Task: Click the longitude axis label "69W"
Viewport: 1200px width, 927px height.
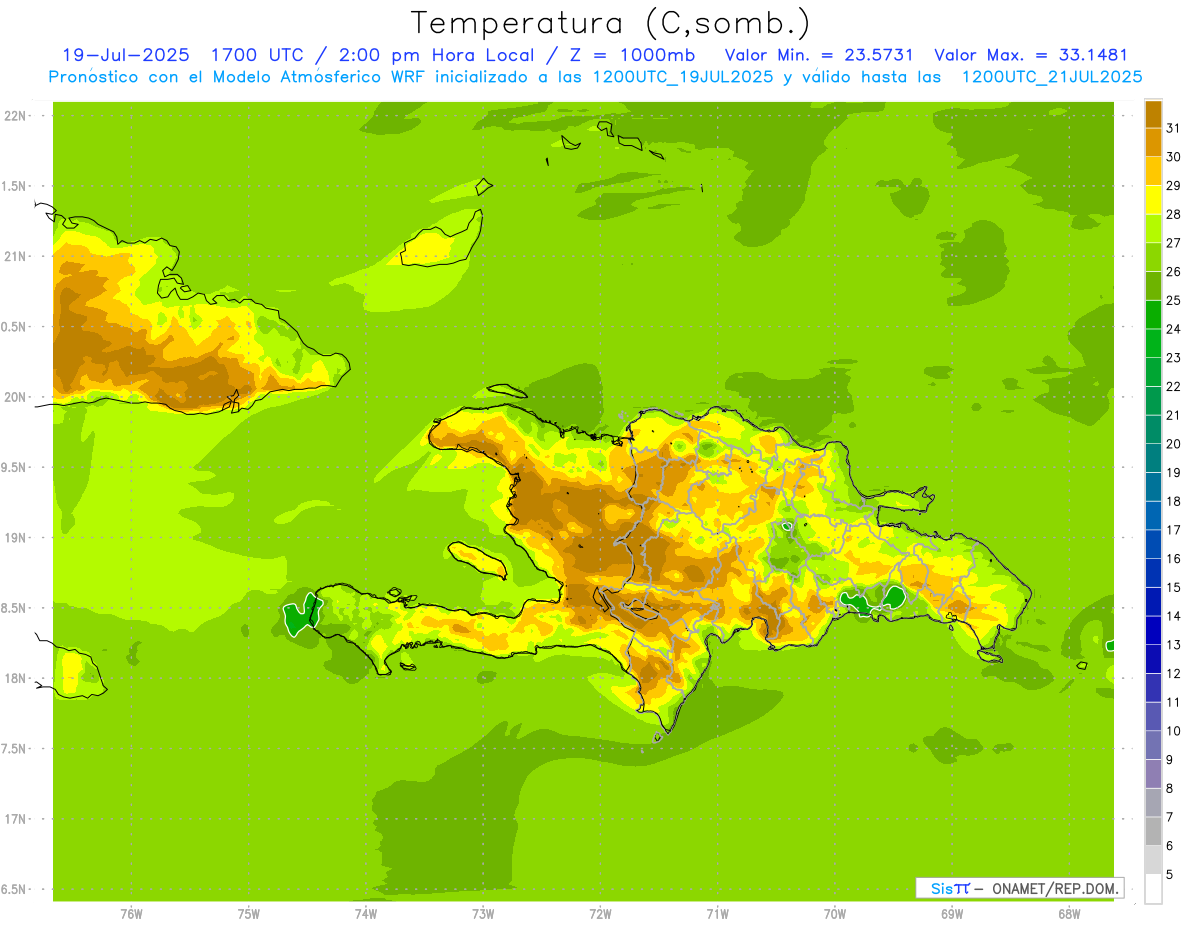Action: (x=951, y=913)
